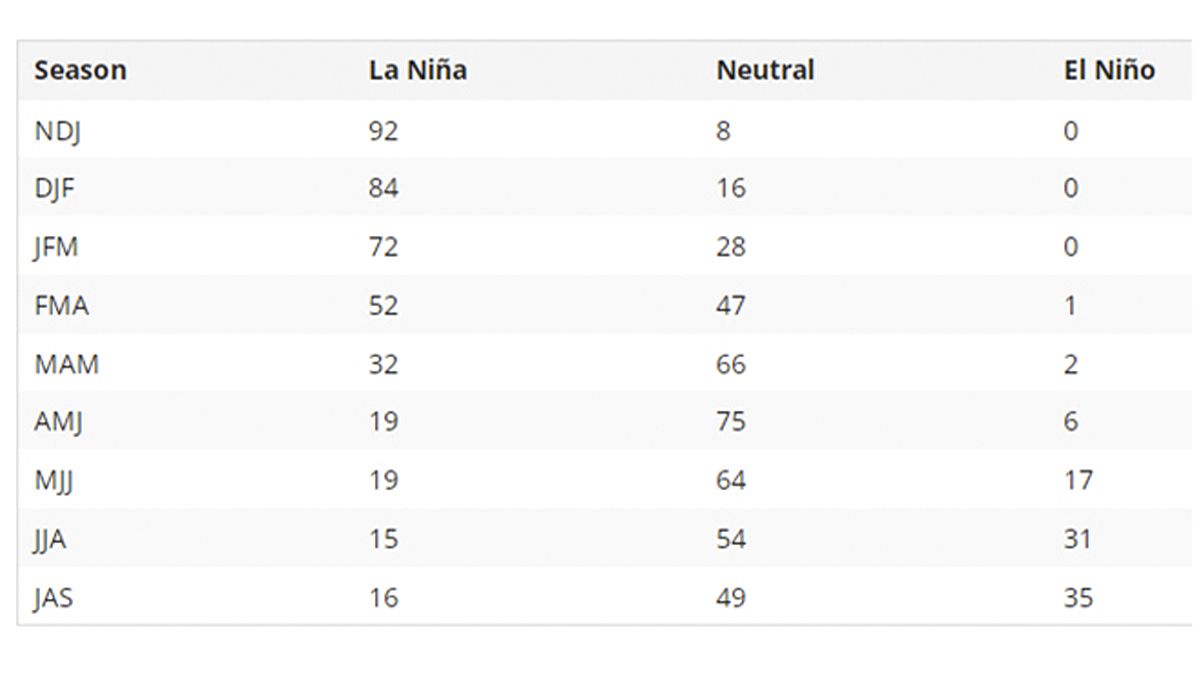Select the El Niño column header
Screen dimensions: 1200x675
coord(1109,70)
